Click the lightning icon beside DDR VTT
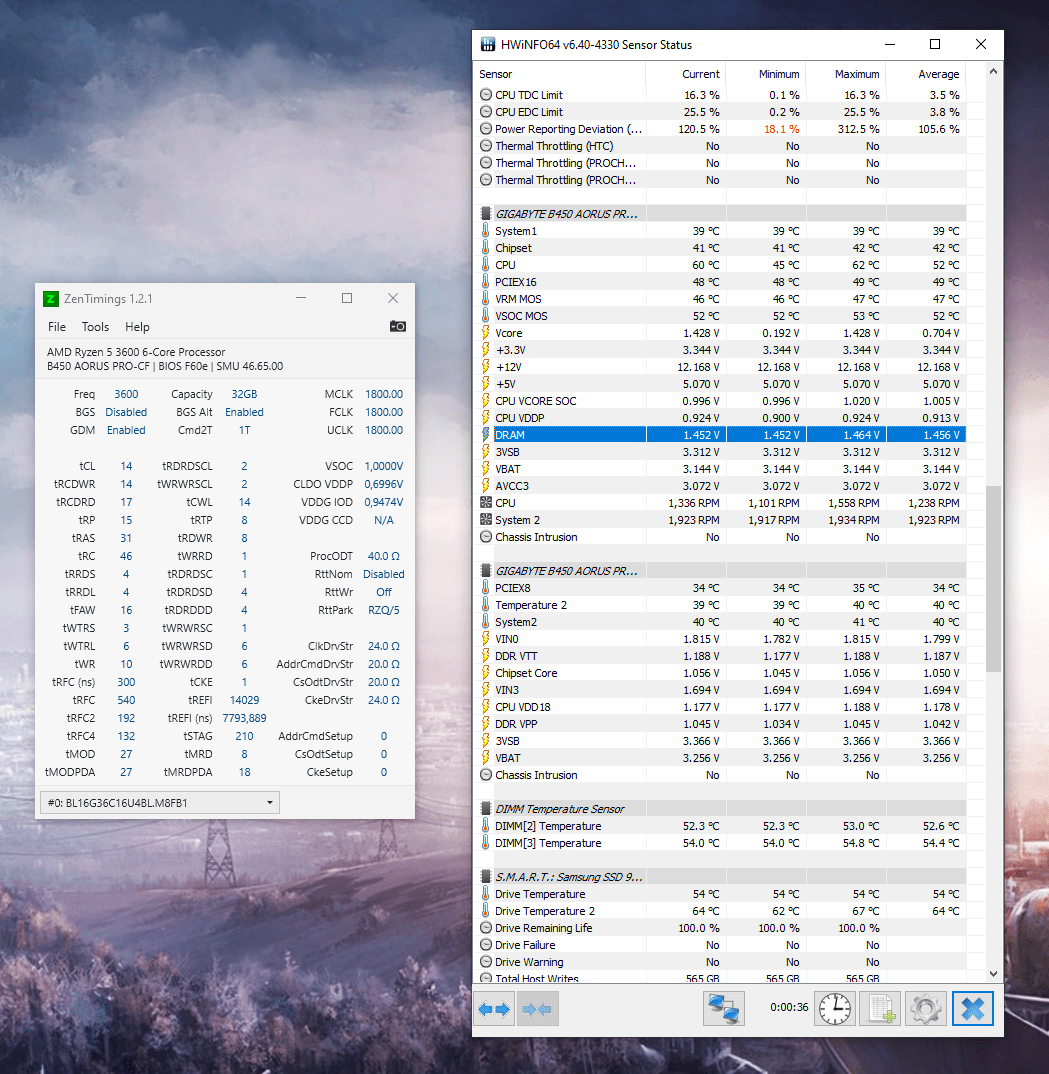1049x1074 pixels. (x=485, y=655)
